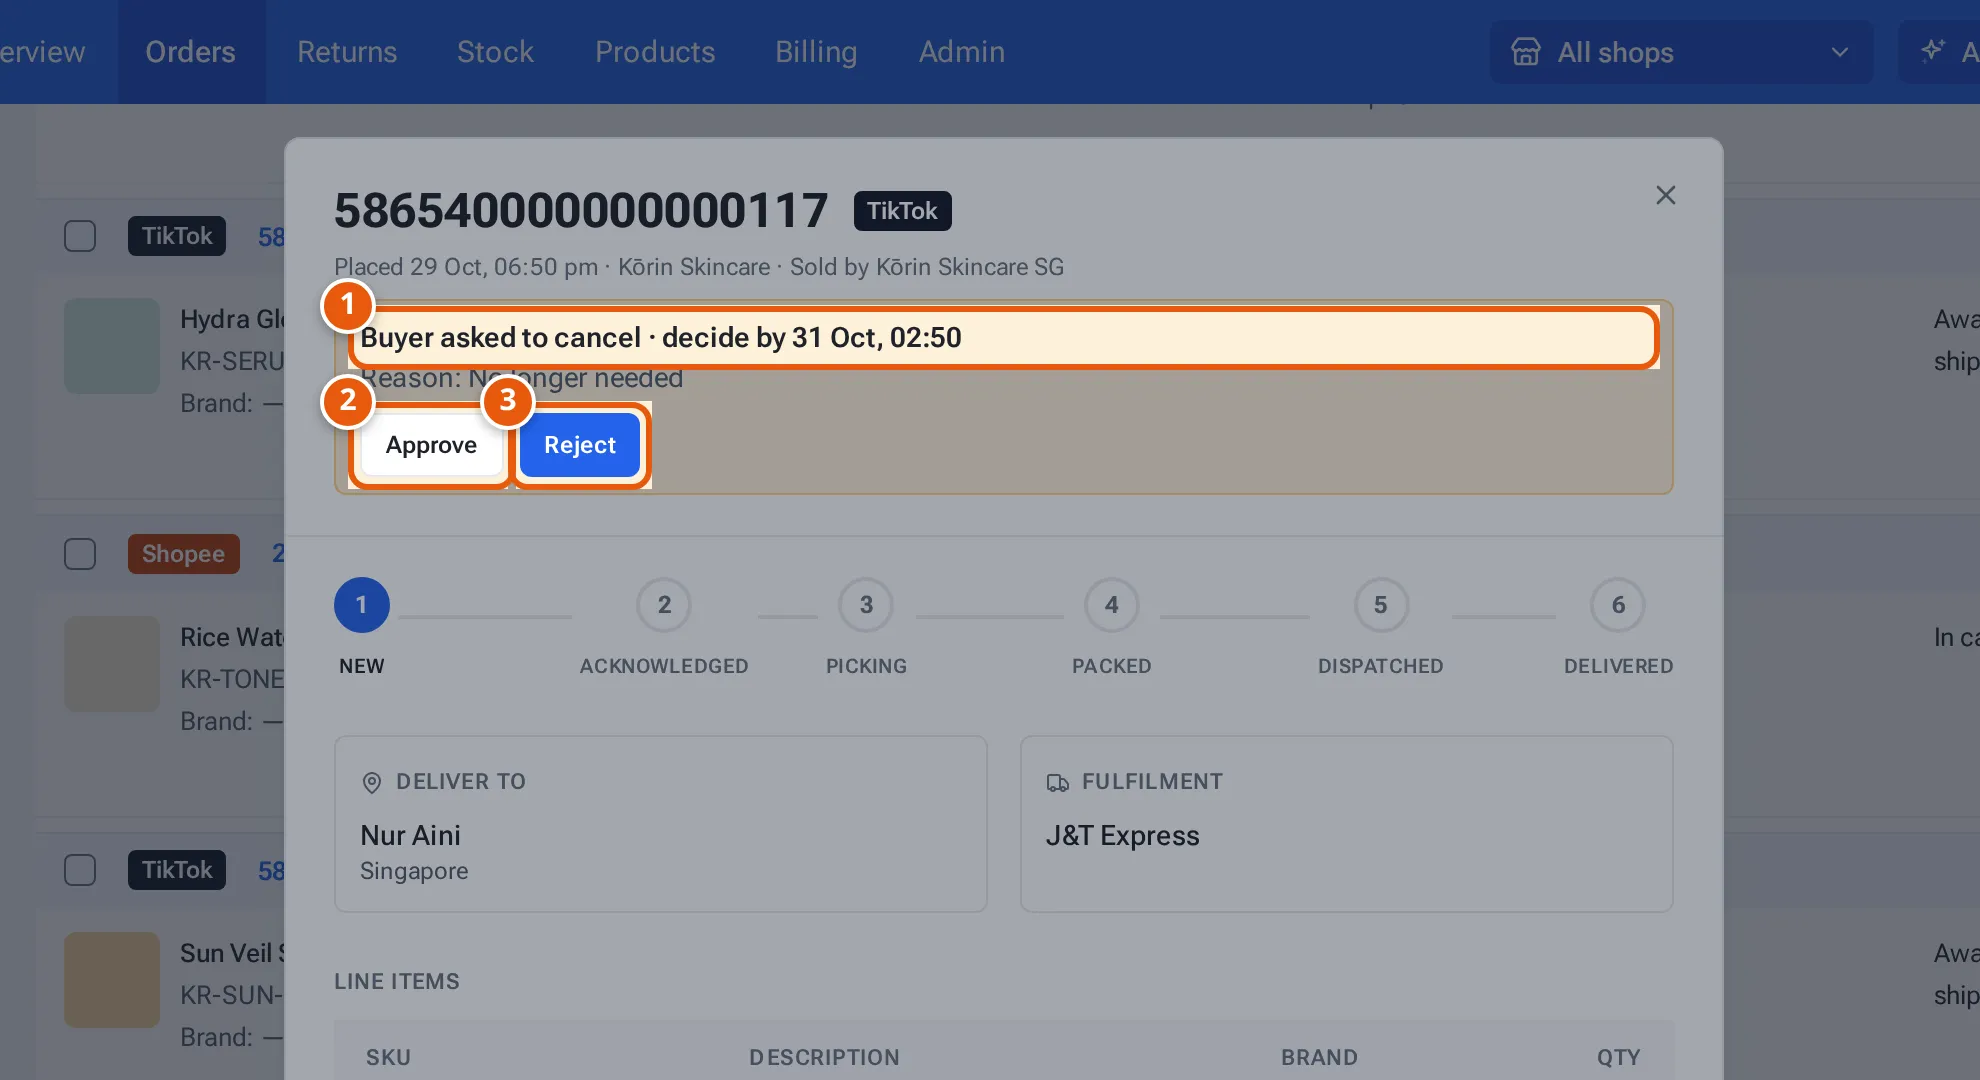Click the step 5 Dispatched progress marker
This screenshot has height=1080, width=1980.
click(1381, 605)
